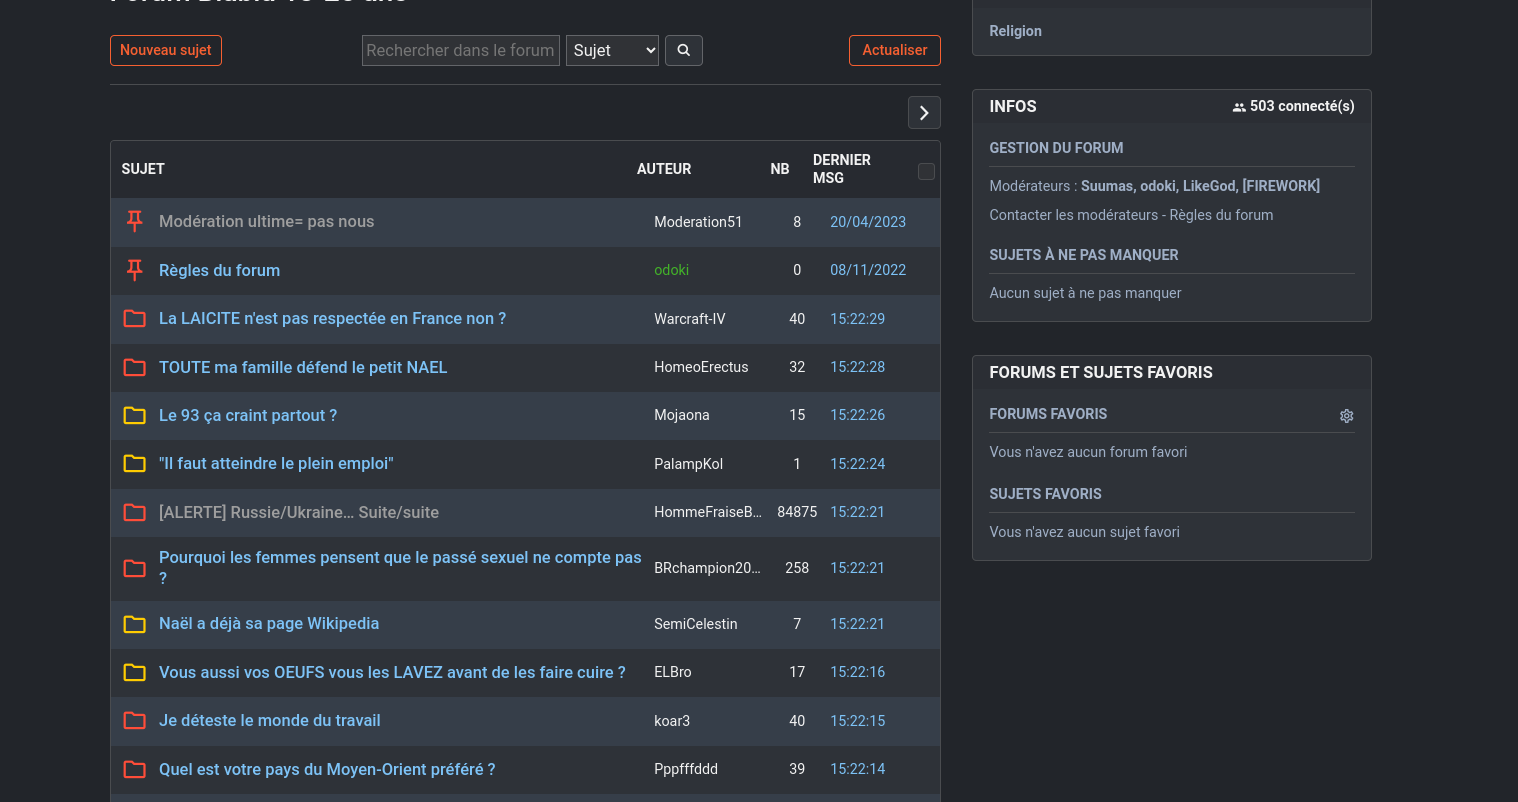Viewport: 1518px width, 802px height.
Task: Open Contacter les modérateurs link
Action: click(1074, 215)
